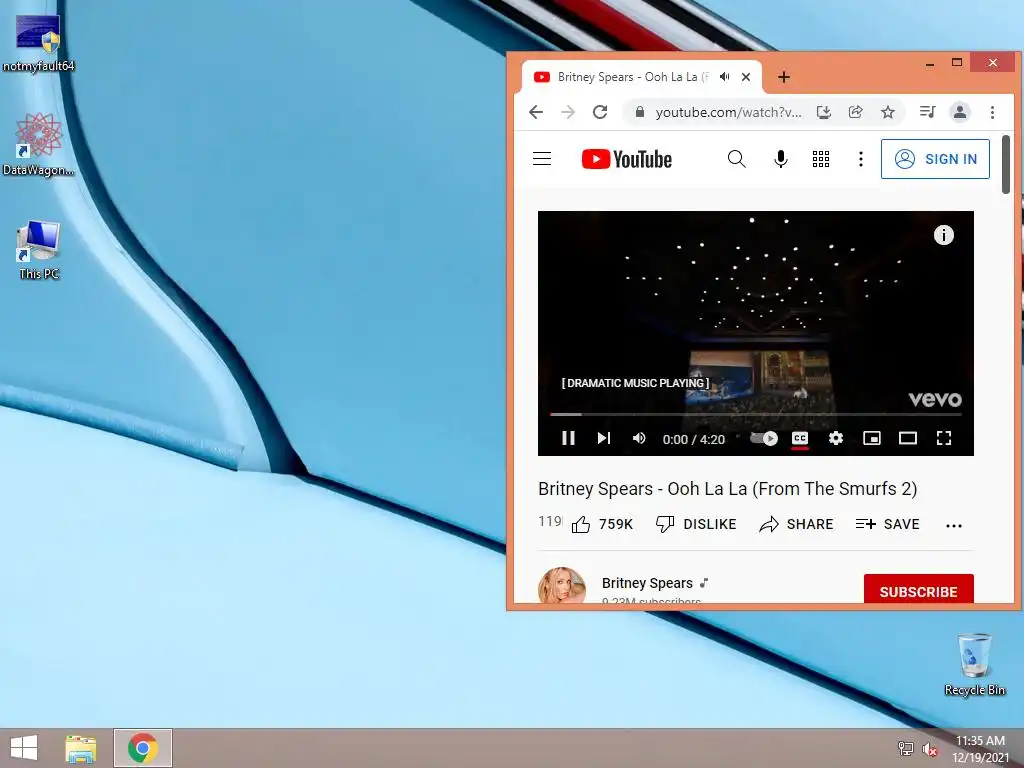Open media controls in Chrome toolbar

tap(927, 112)
